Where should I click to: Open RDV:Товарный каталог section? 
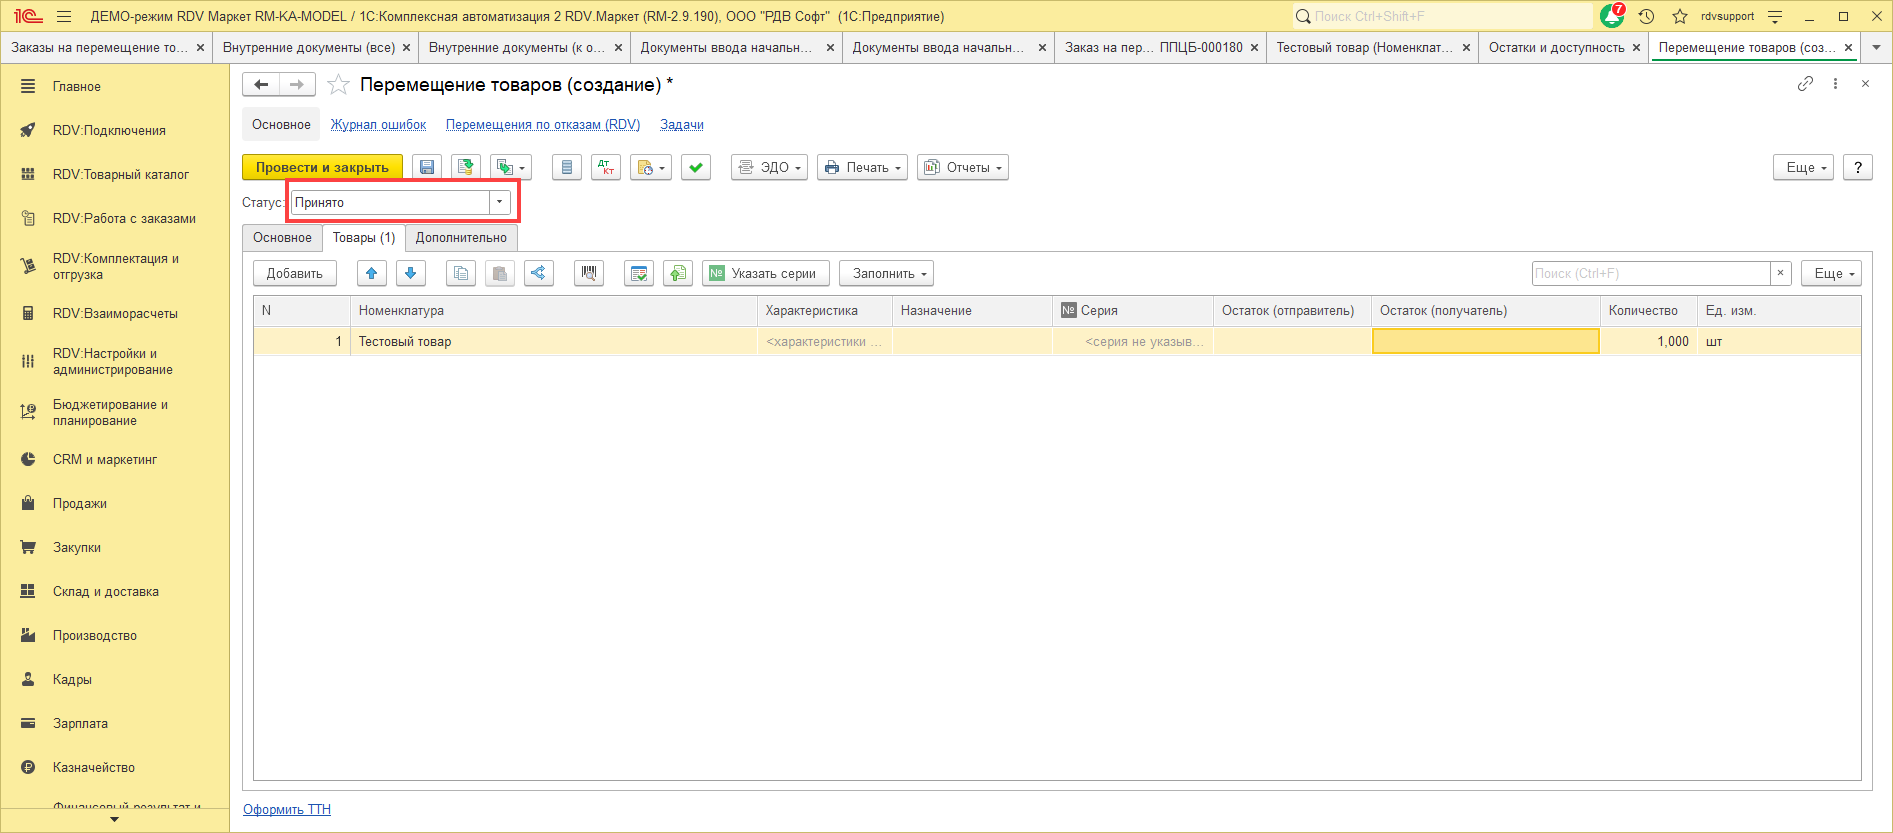(x=121, y=174)
